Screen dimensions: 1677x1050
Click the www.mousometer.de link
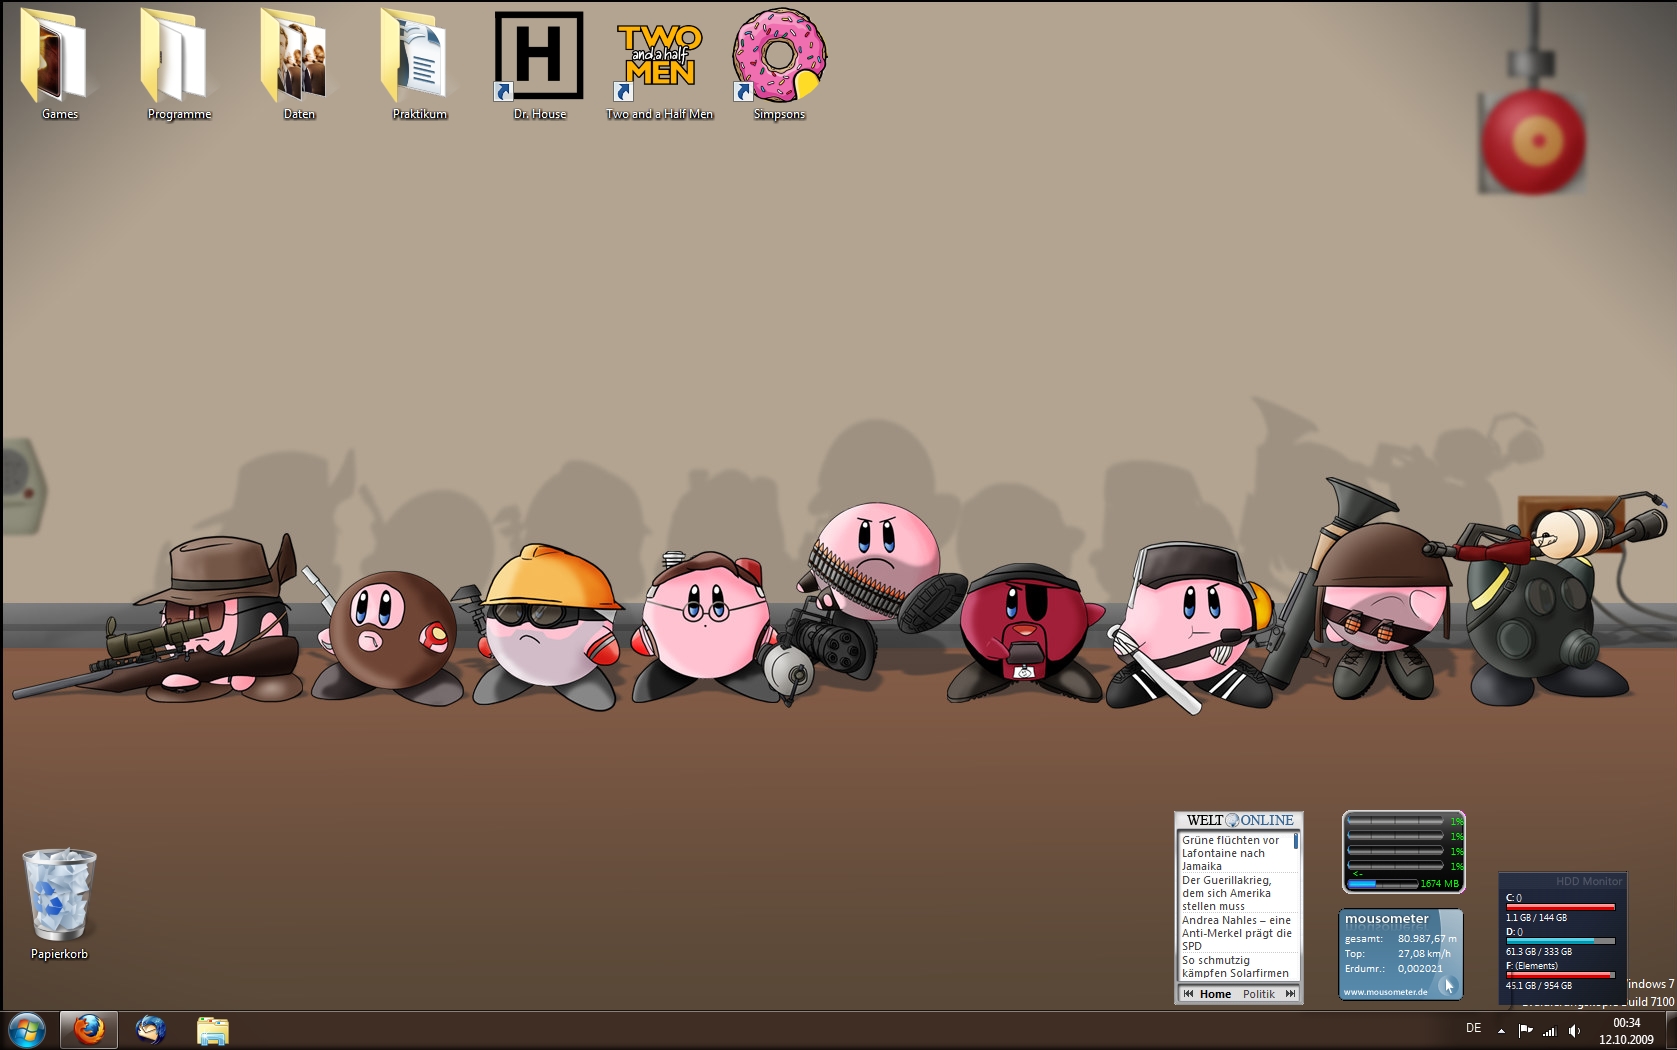(x=1385, y=992)
